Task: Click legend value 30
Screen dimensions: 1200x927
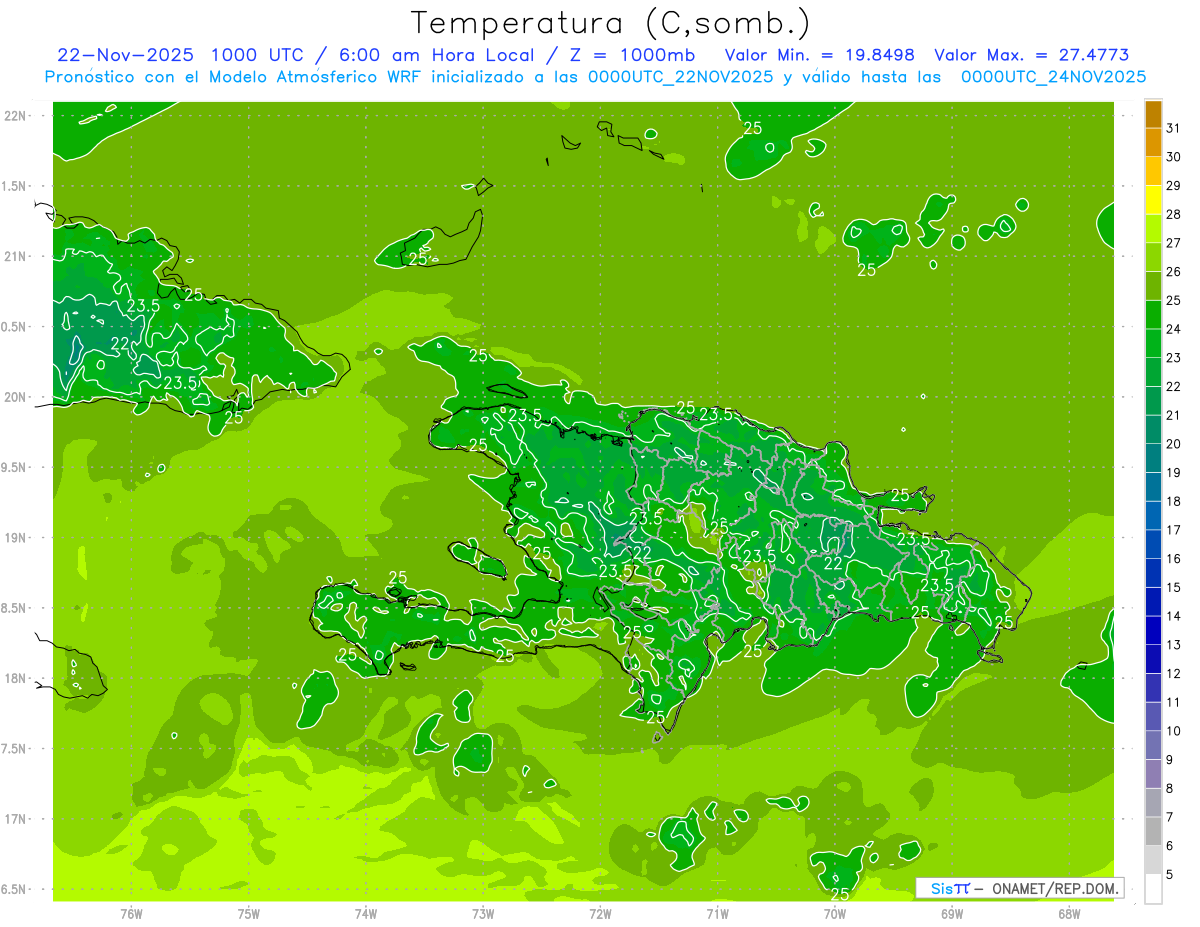Action: pos(1173,157)
